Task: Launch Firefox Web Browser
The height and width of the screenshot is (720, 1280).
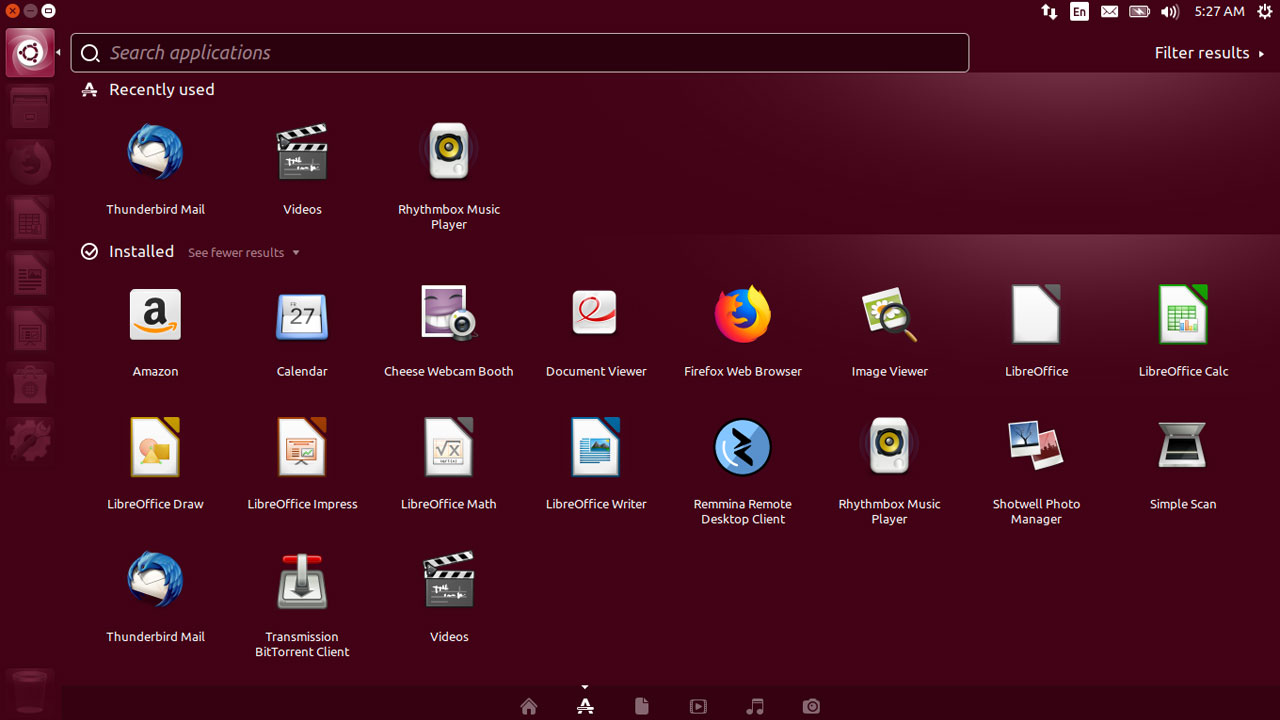Action: 743,314
